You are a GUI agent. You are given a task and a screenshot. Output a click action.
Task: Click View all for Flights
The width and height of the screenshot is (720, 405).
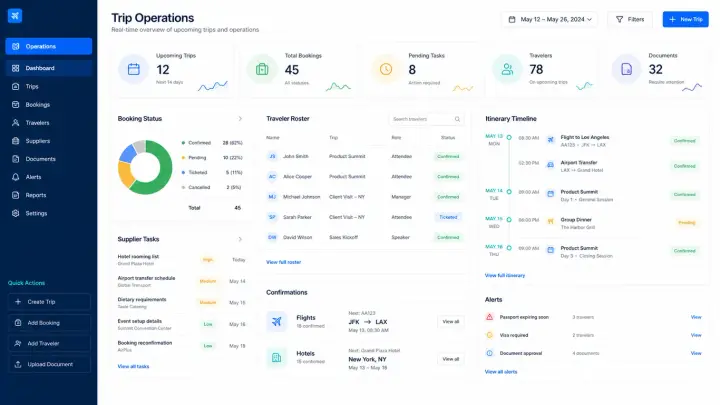450,321
